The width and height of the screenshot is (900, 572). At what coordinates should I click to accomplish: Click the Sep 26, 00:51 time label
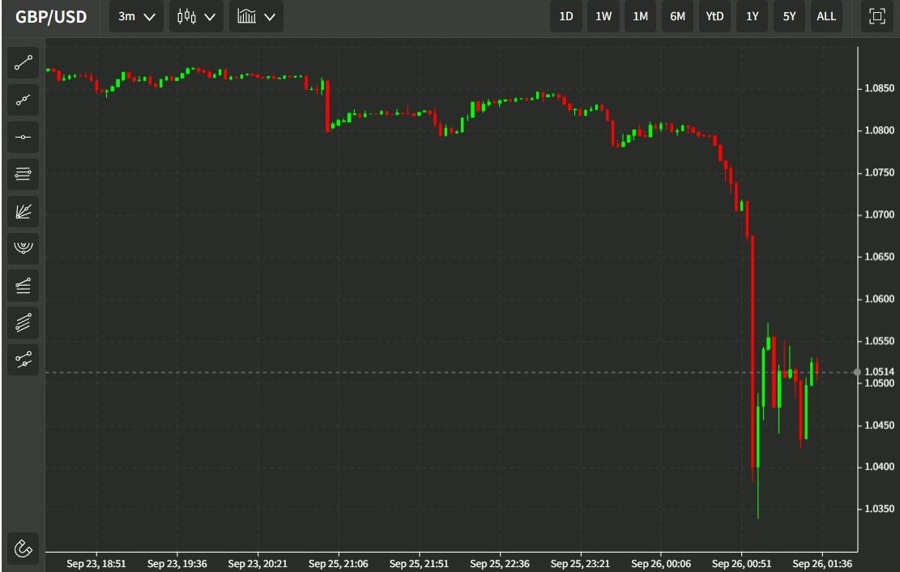click(742, 563)
